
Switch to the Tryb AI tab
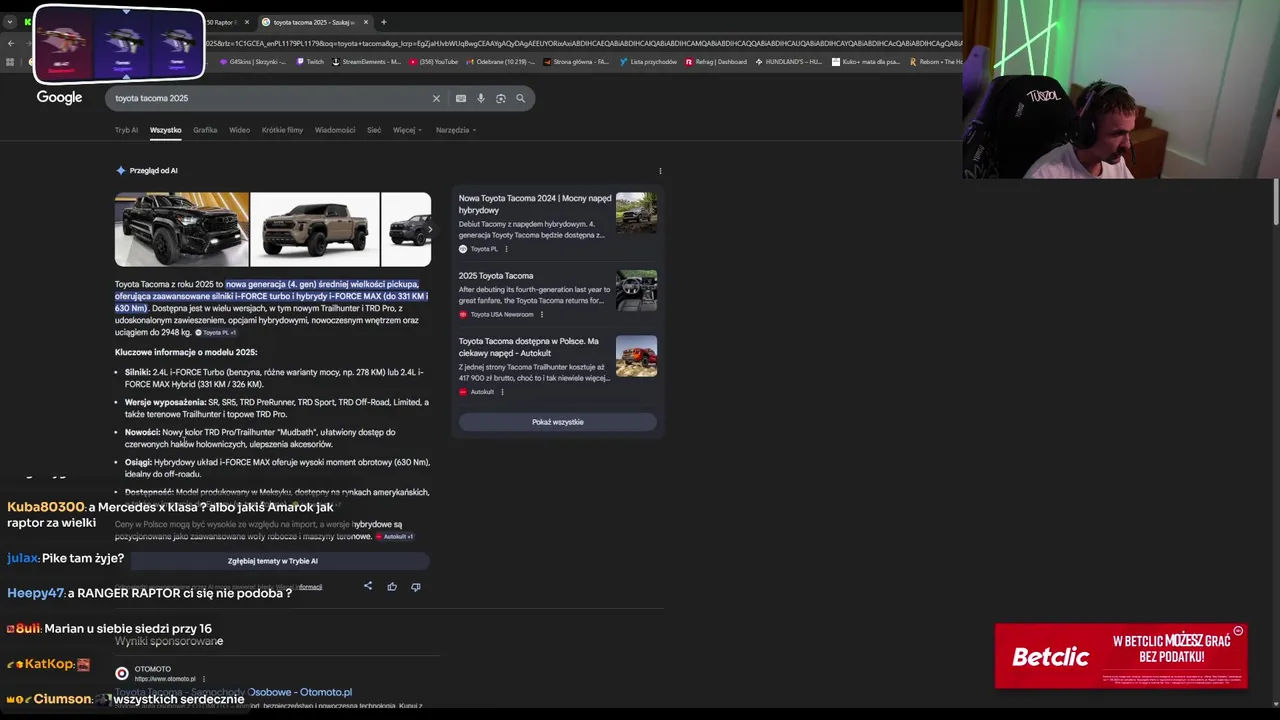pyautogui.click(x=126, y=130)
